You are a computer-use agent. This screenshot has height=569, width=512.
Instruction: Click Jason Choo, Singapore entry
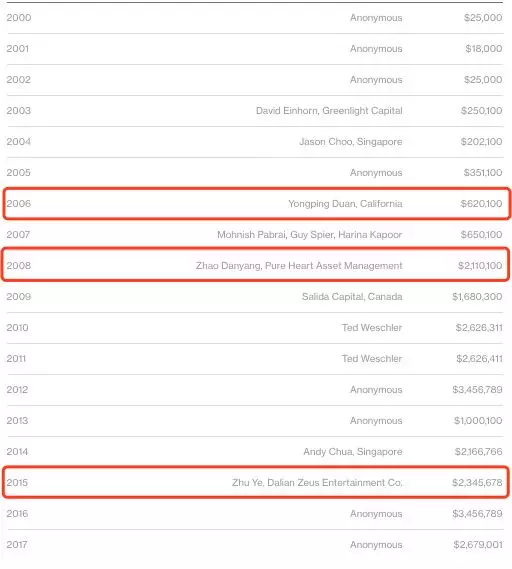[x=351, y=142]
